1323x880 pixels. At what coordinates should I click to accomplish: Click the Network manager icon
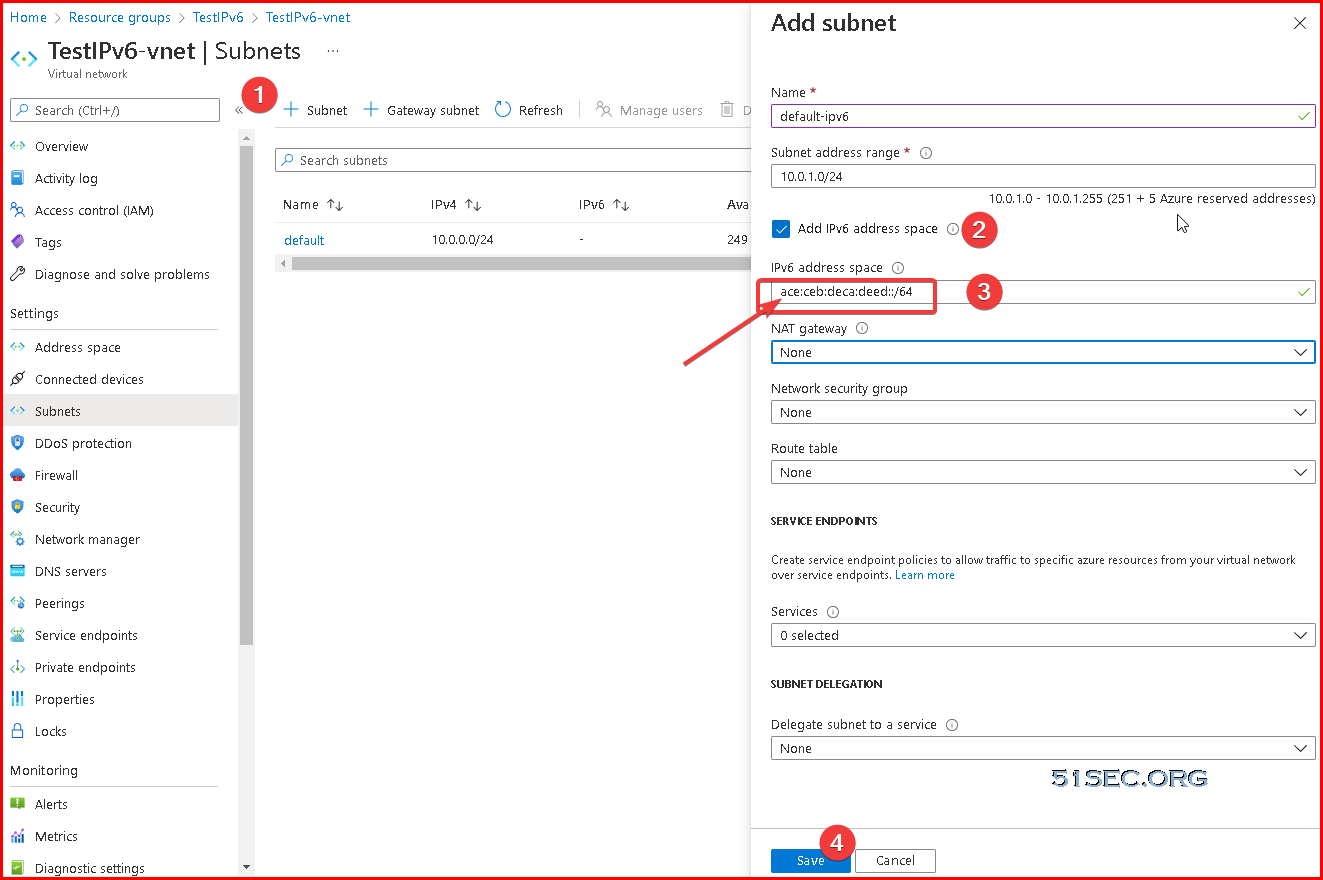(x=17, y=539)
